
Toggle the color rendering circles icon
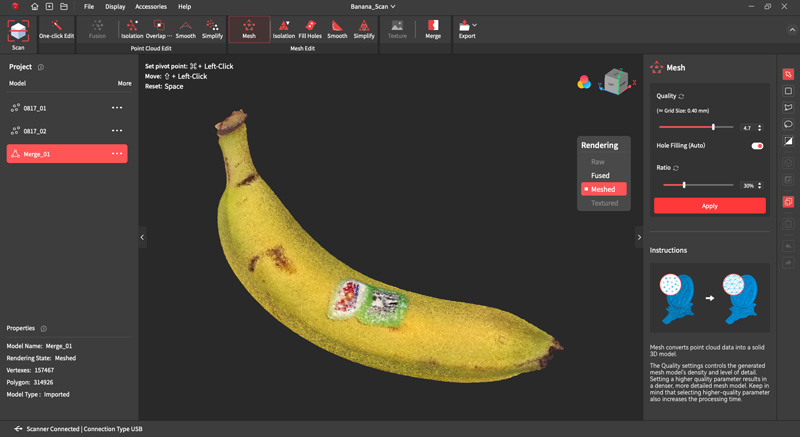pos(584,82)
